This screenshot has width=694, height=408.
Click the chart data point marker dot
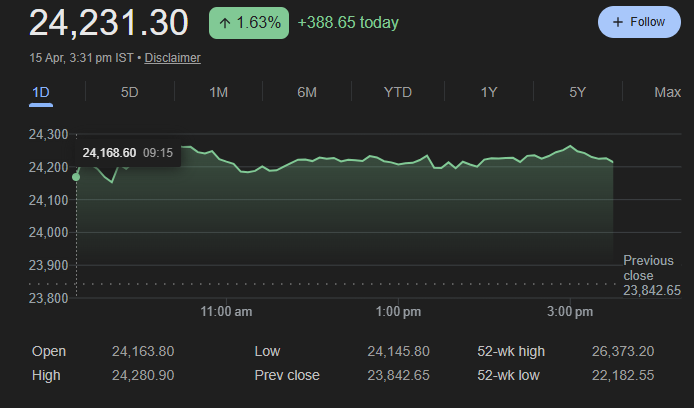click(76, 176)
